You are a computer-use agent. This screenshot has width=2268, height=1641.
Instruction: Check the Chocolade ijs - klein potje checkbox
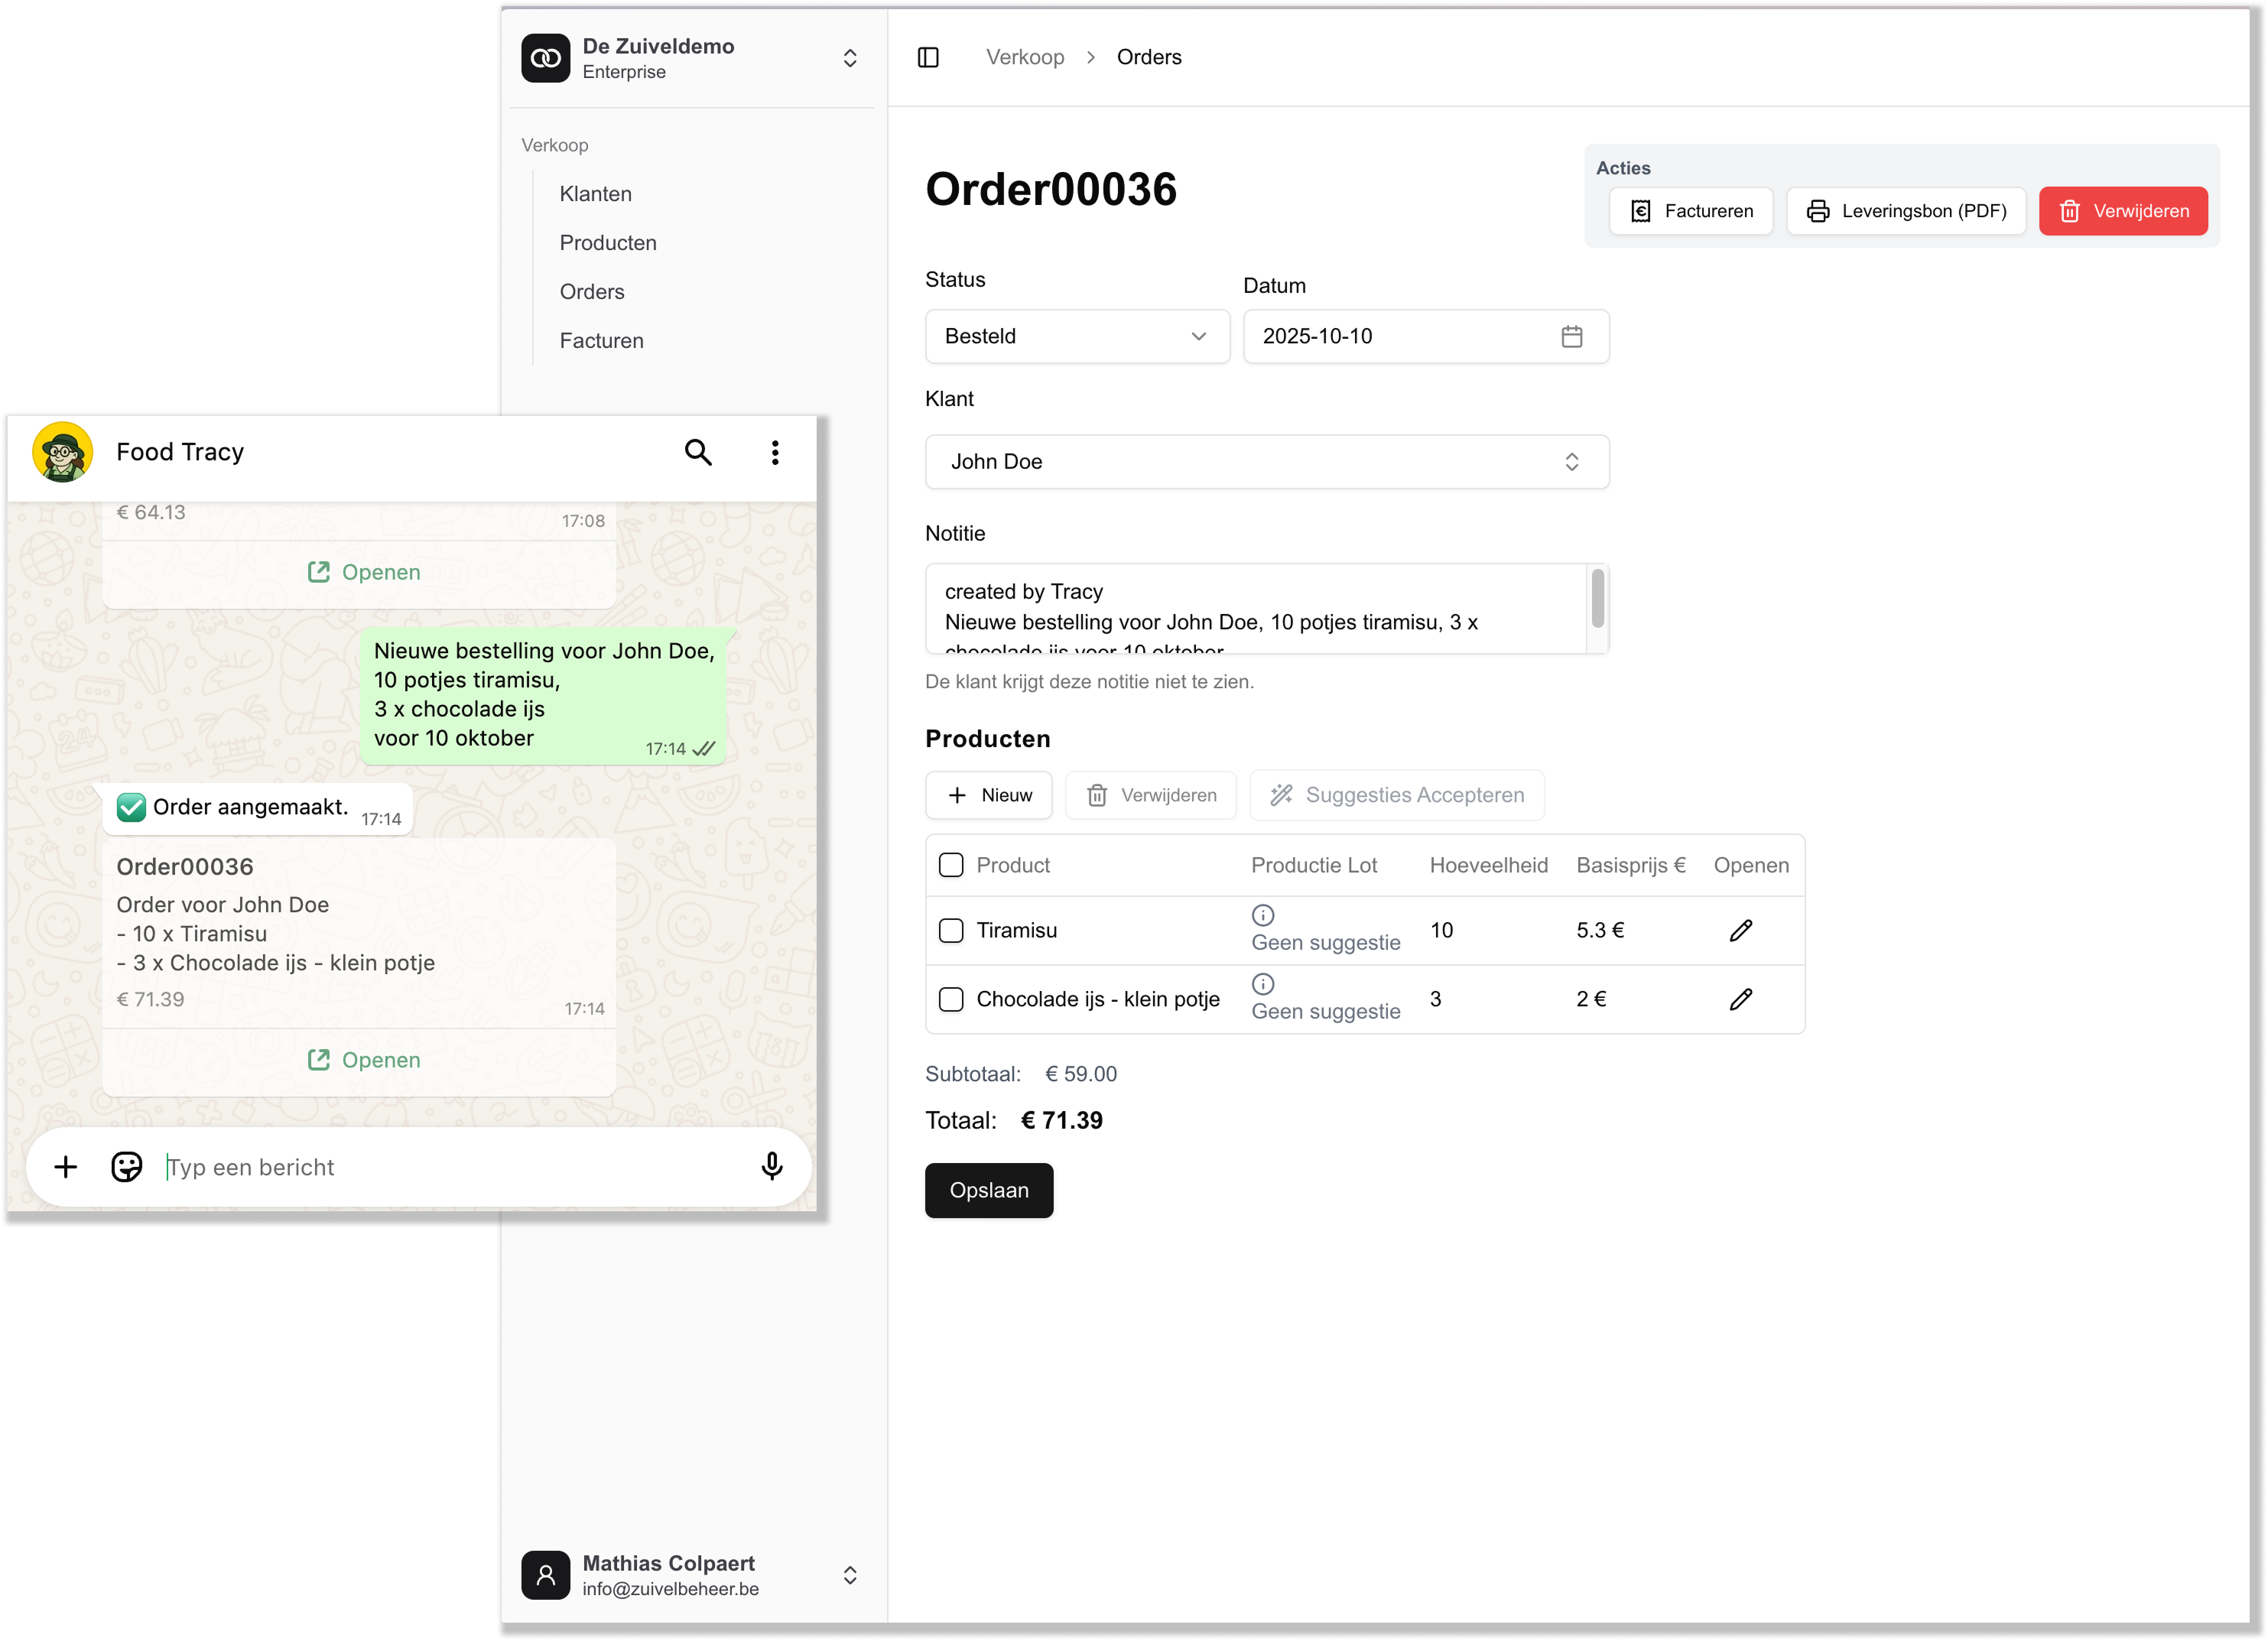pos(951,999)
